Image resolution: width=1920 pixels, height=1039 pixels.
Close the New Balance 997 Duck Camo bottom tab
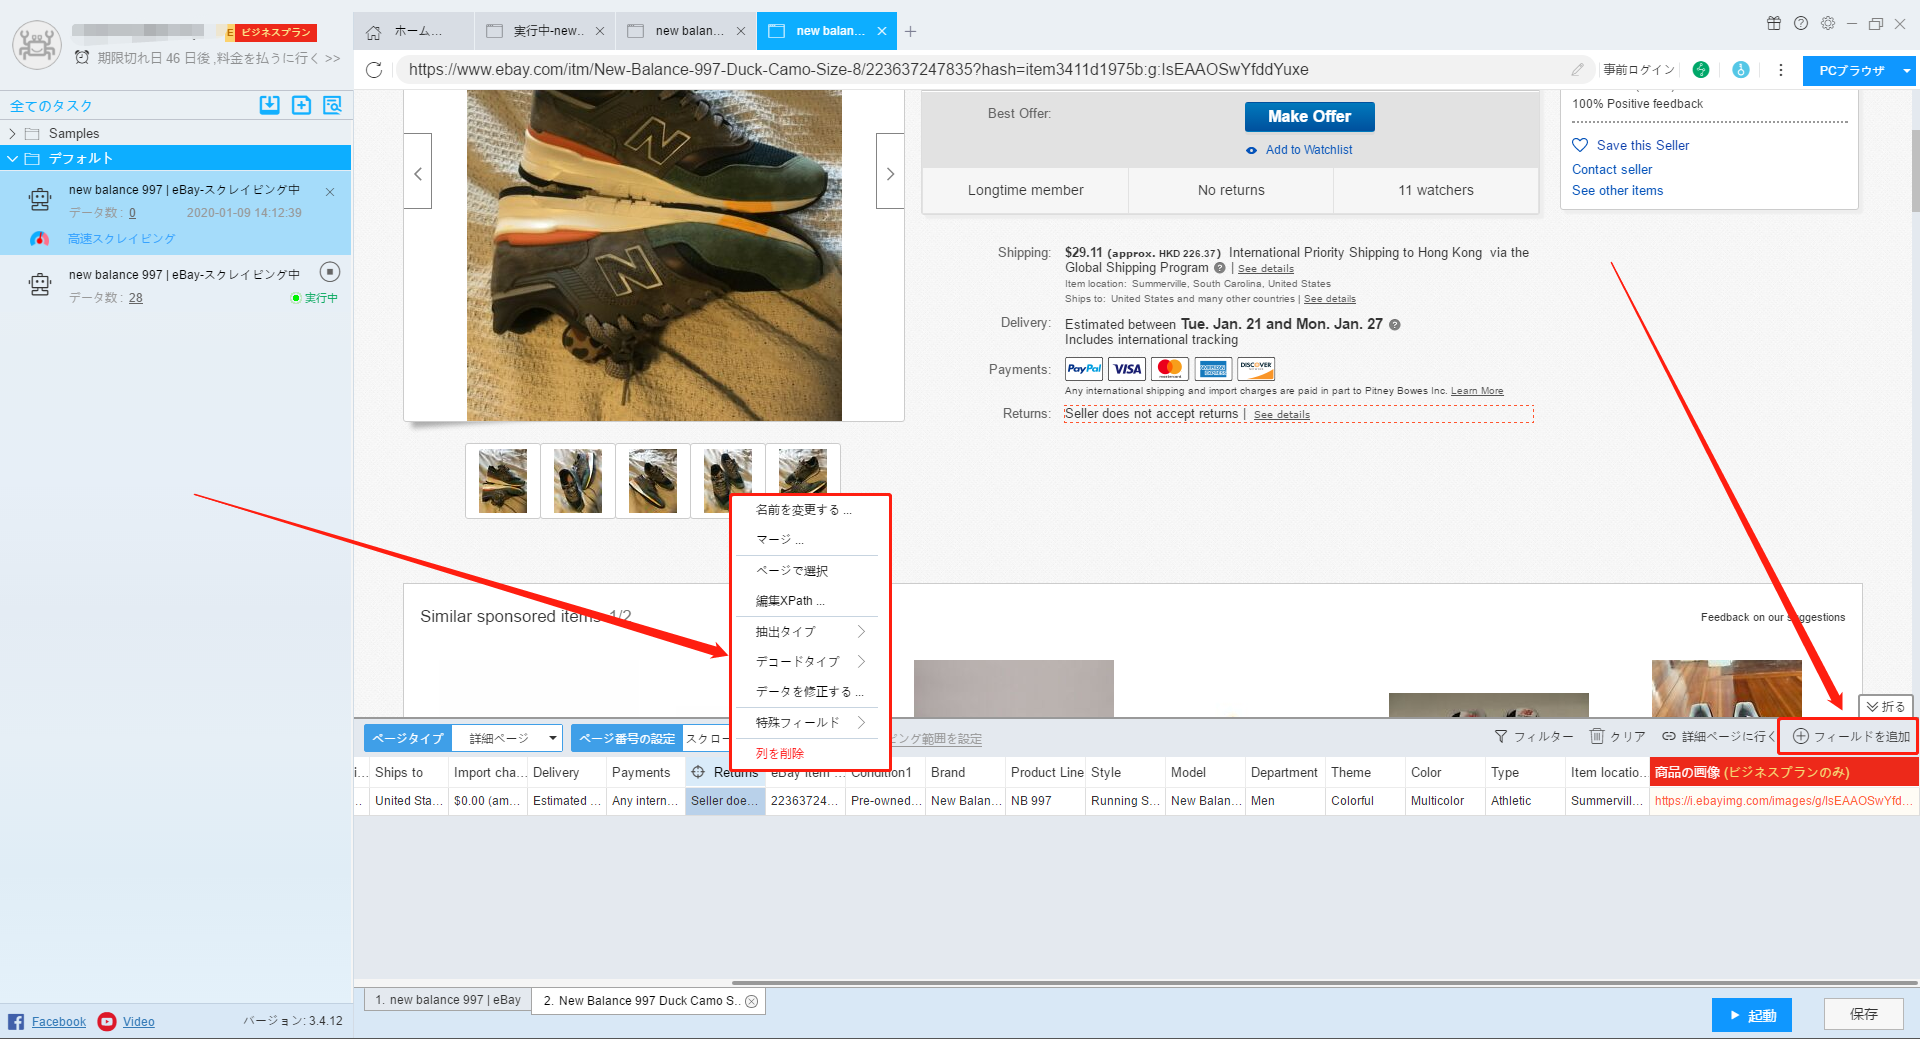point(752,1001)
